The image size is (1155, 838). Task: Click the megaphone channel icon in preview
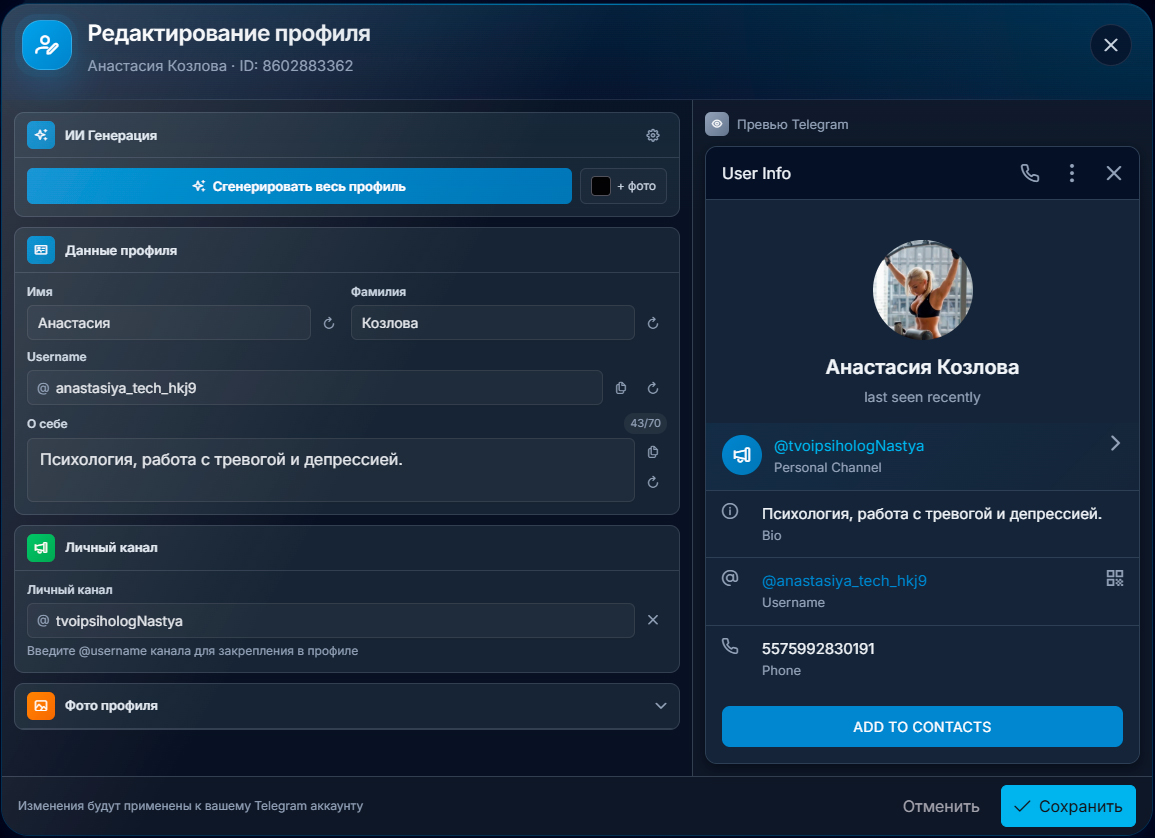742,455
